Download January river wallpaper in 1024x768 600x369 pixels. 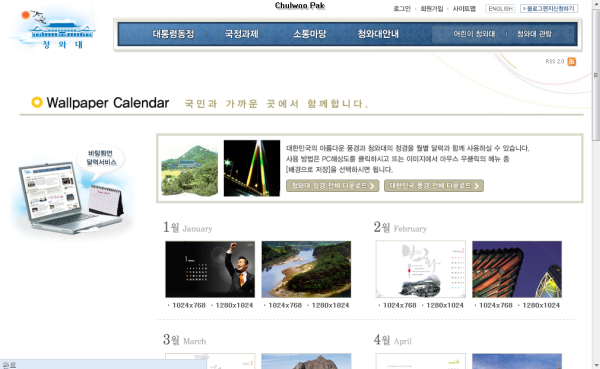click(x=285, y=305)
